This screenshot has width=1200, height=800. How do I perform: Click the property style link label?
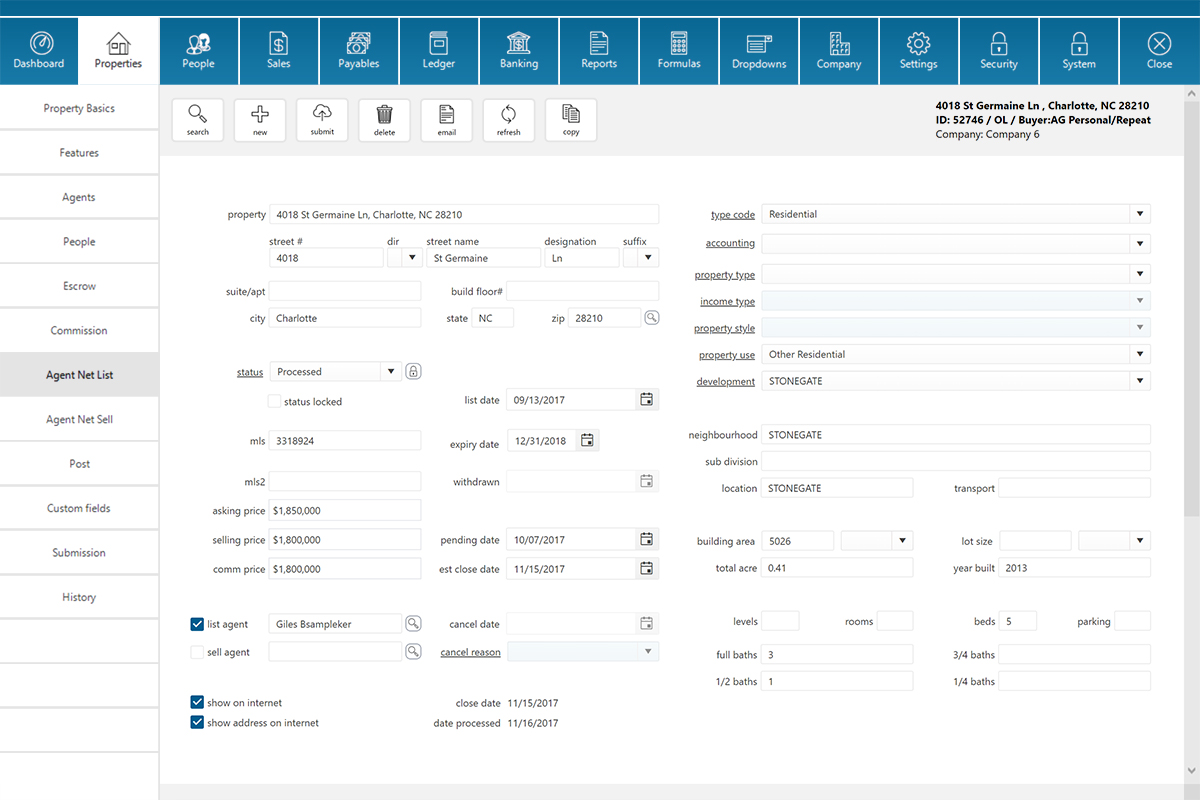click(724, 328)
